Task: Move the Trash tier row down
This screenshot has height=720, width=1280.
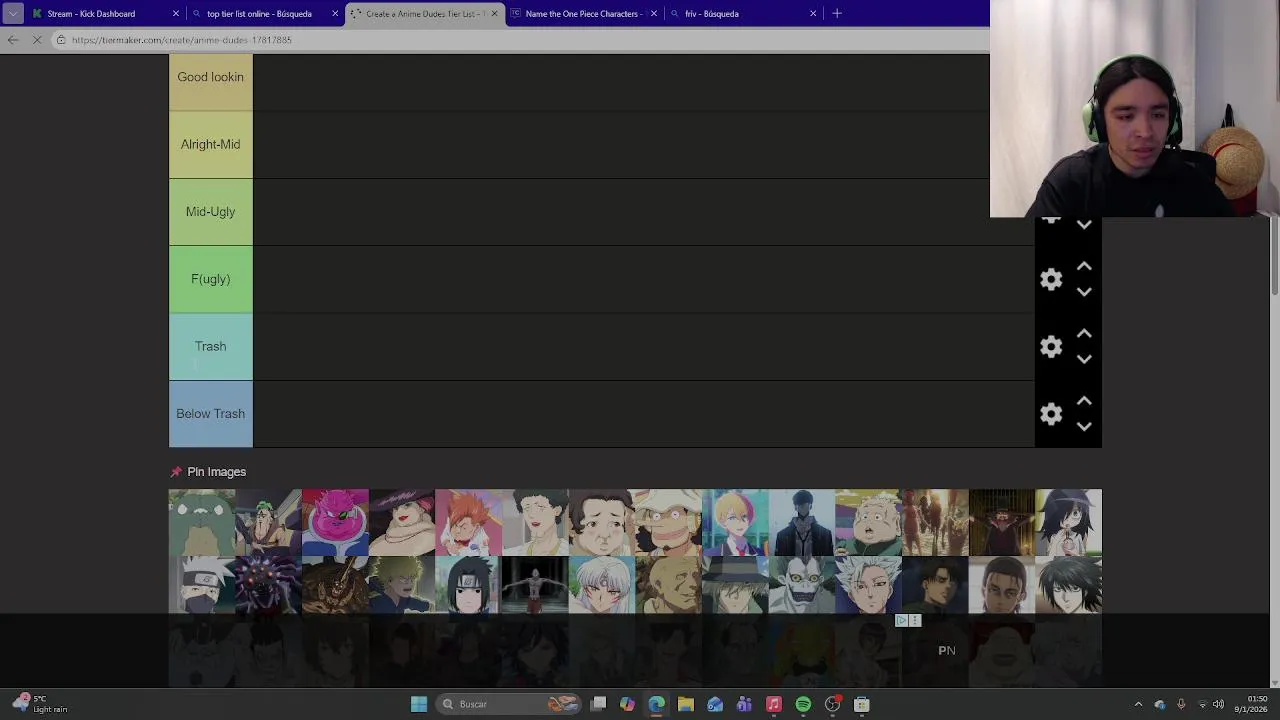Action: 1084,359
